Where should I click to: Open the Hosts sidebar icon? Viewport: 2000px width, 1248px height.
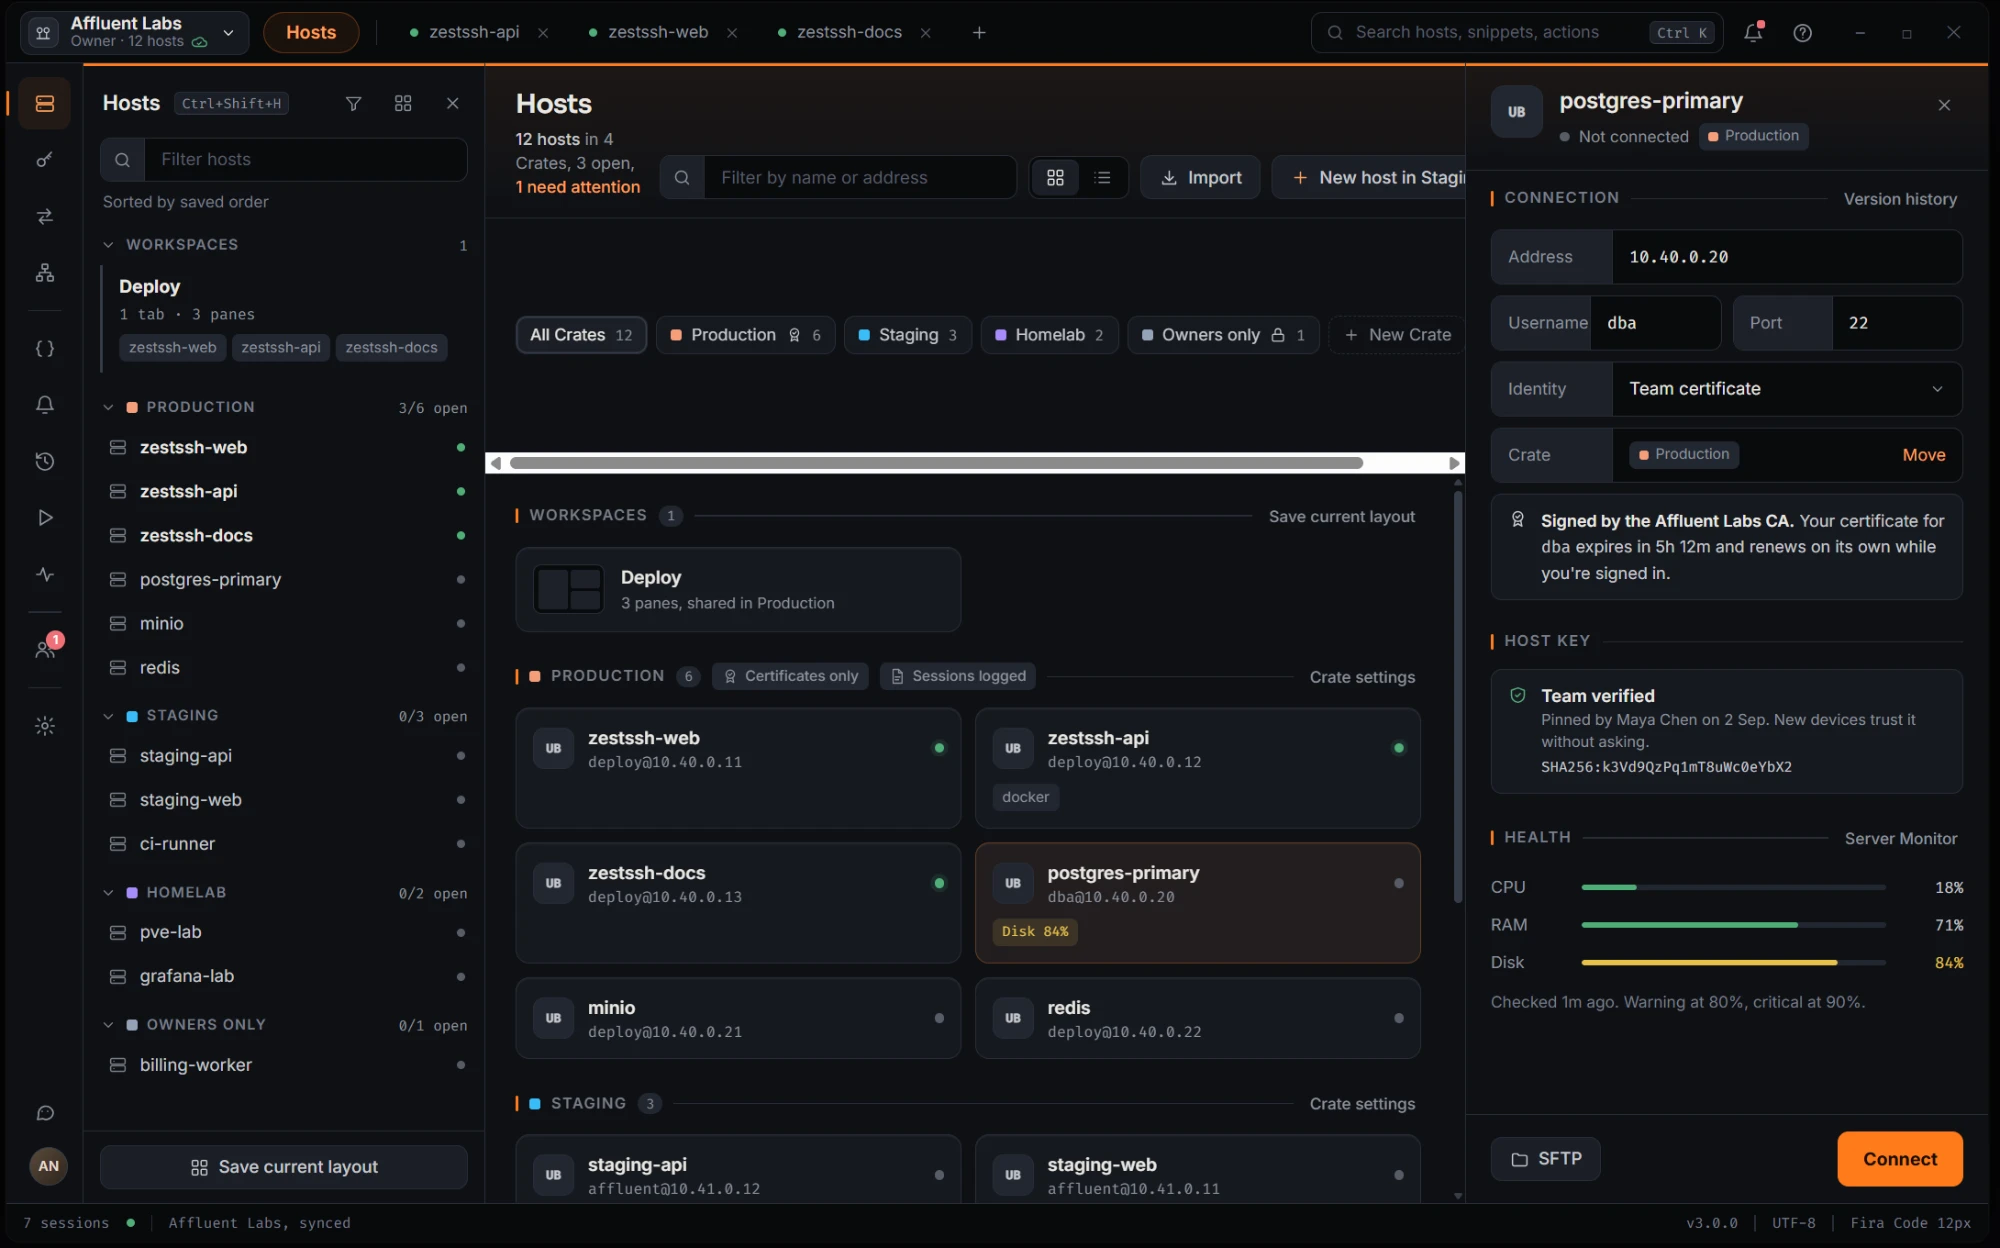click(44, 103)
